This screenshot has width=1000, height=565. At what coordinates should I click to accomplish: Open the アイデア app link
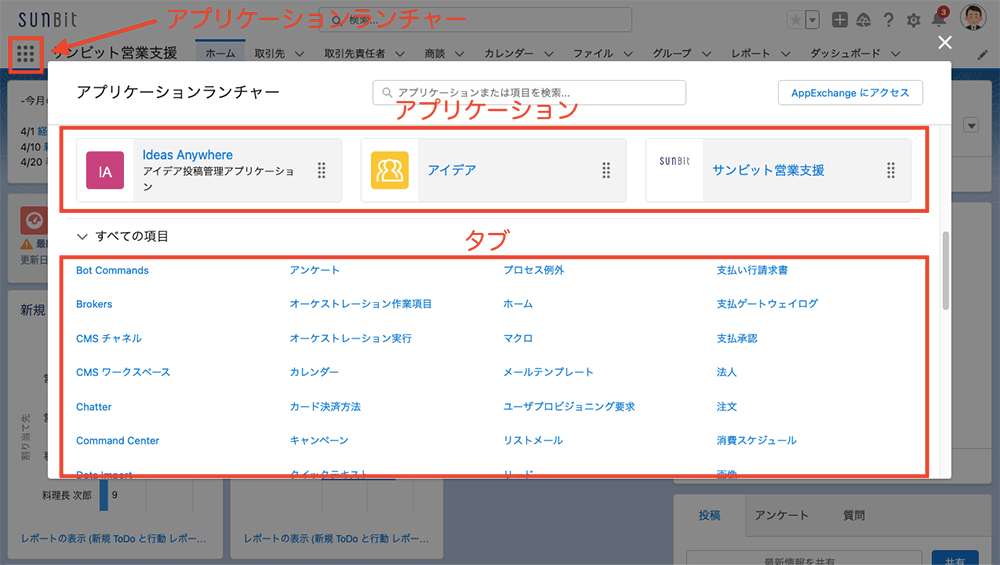(452, 170)
